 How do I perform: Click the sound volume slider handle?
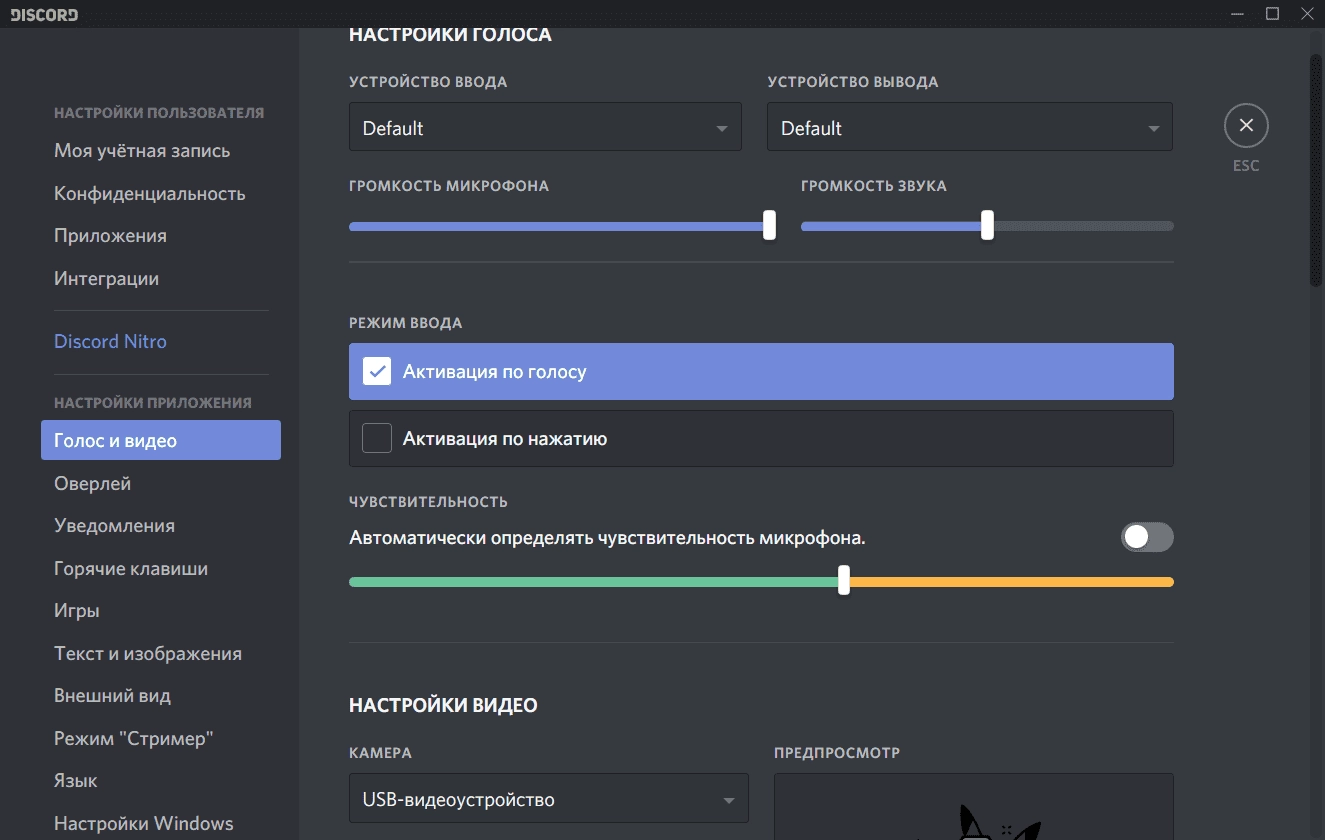point(987,225)
